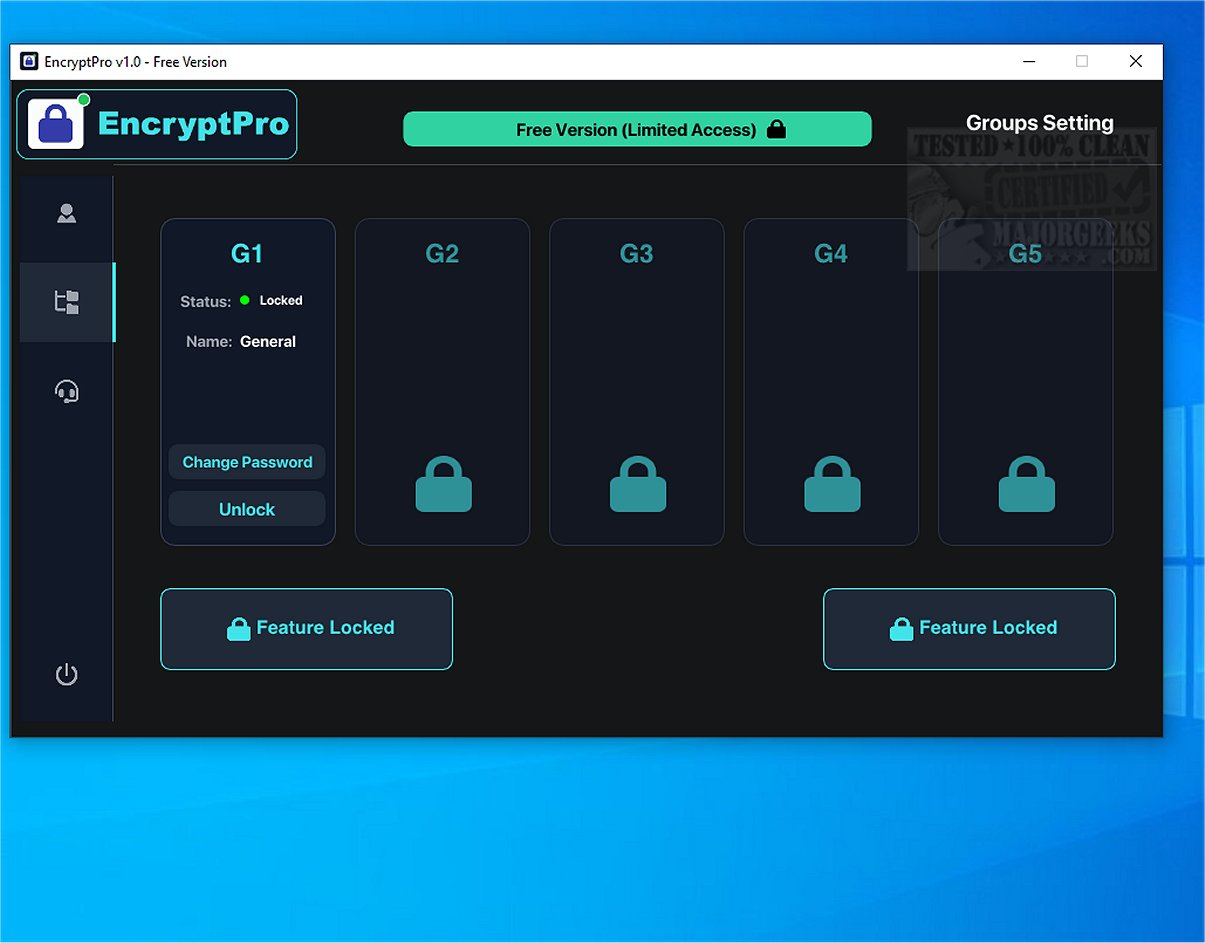Click the padlock on G5 card
The image size is (1205, 943).
click(1026, 485)
